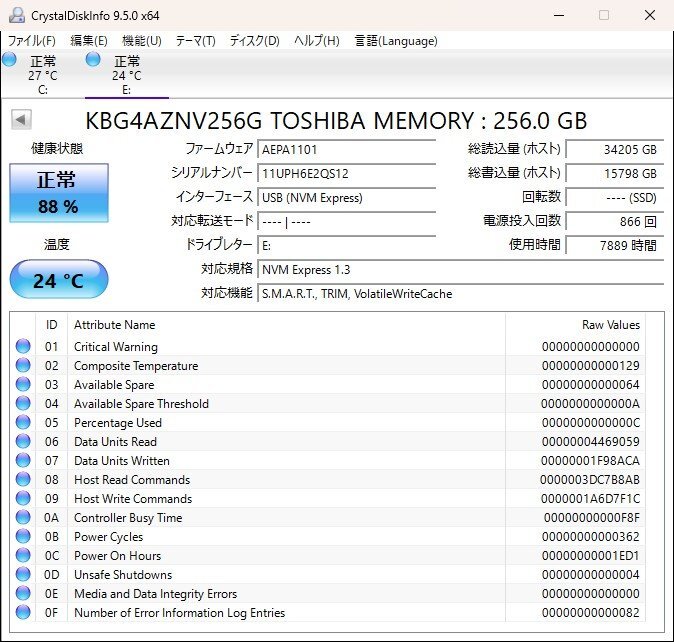
Task: Open the ヘルプ(H) menu
Action: click(317, 41)
